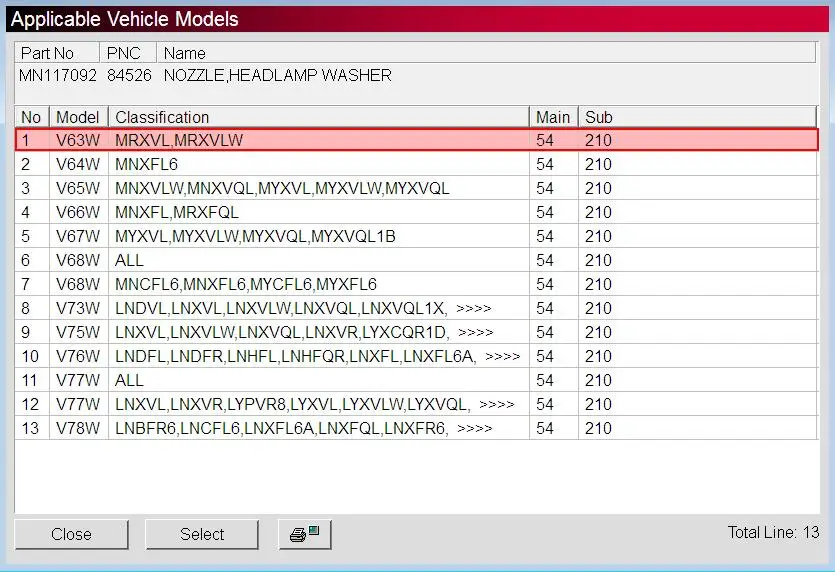
Task: Click the Sub column header
Action: pyautogui.click(x=698, y=117)
